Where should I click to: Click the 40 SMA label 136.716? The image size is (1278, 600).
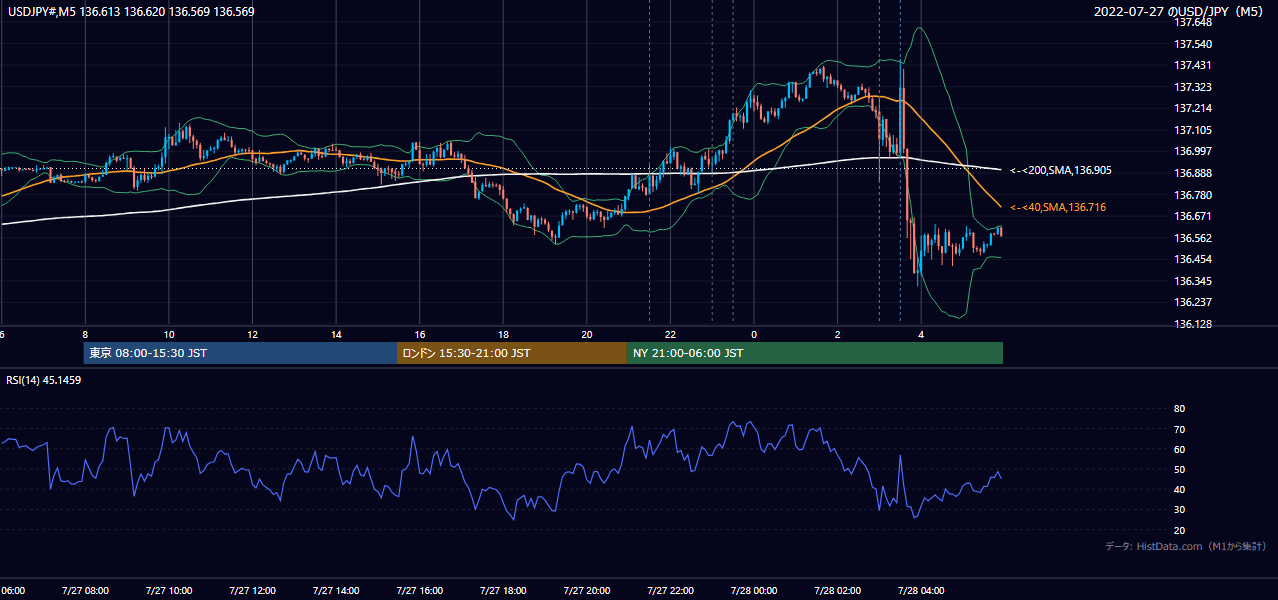(1060, 207)
